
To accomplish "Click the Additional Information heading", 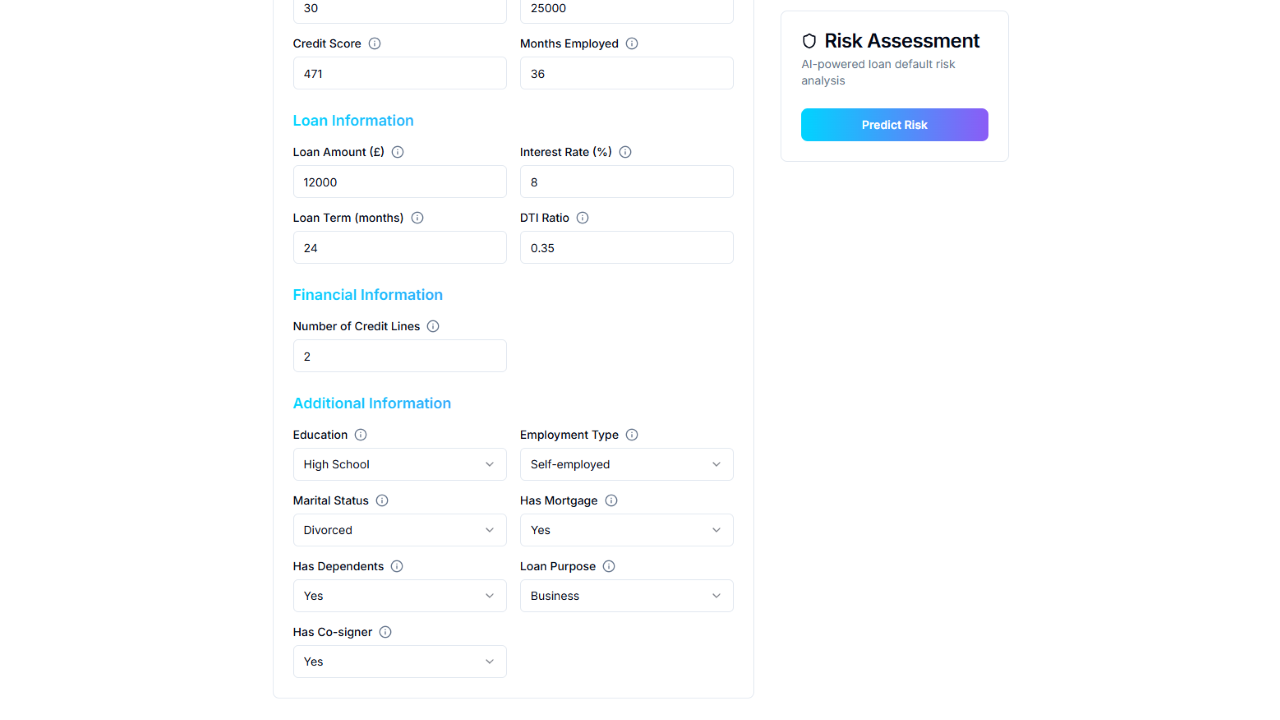I will tap(372, 403).
